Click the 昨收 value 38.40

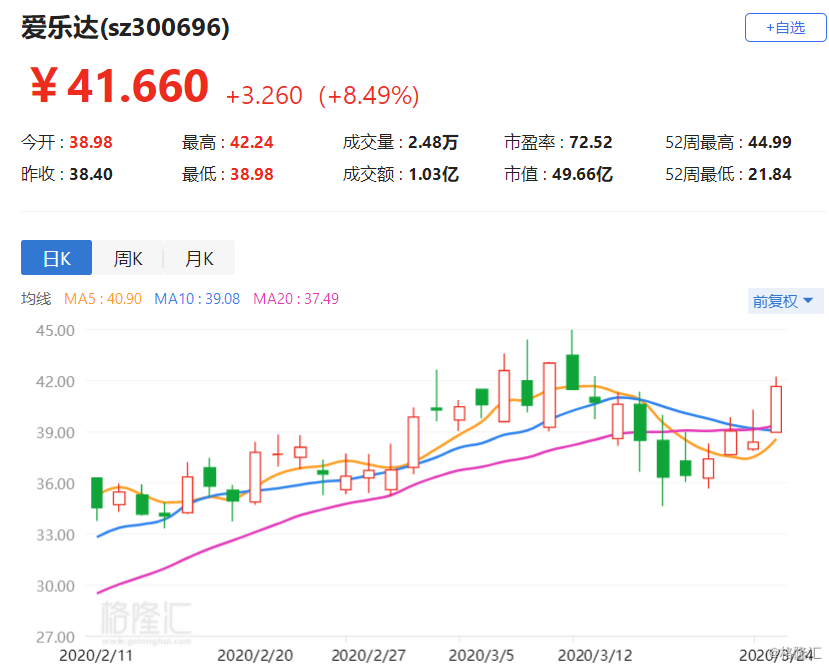click(91, 174)
